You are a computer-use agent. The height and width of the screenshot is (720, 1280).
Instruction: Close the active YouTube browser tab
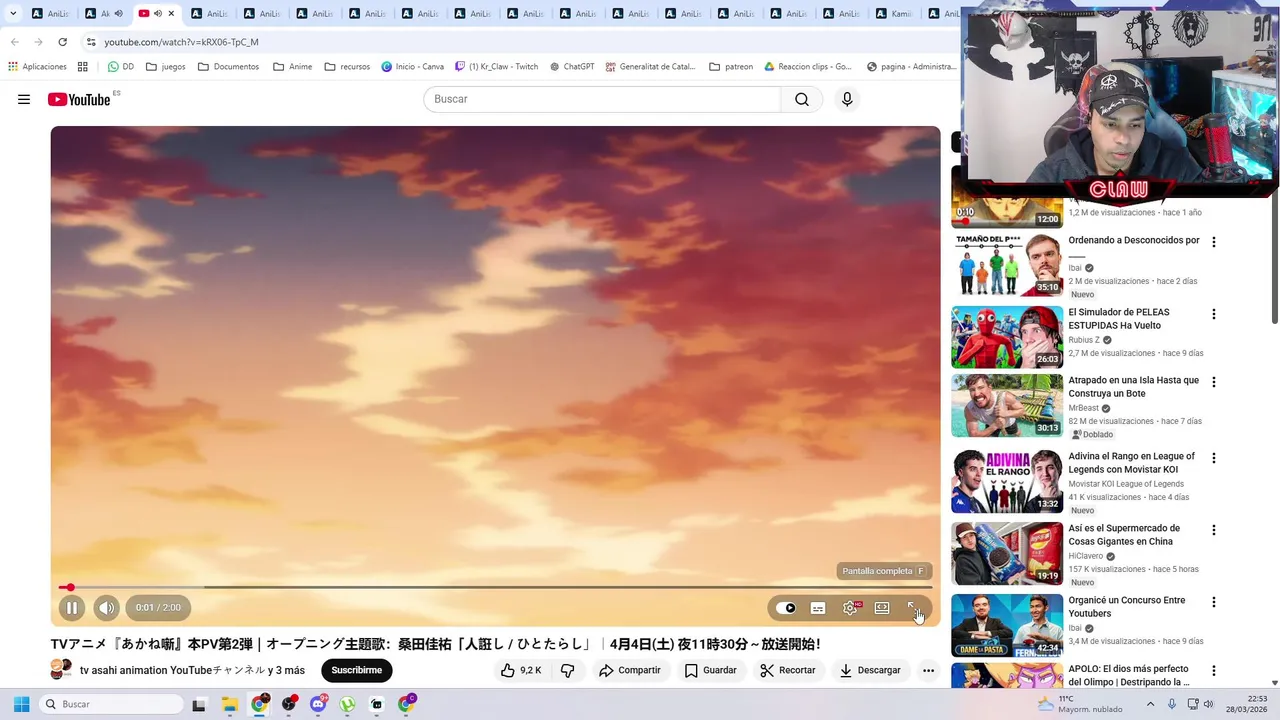[x=171, y=14]
